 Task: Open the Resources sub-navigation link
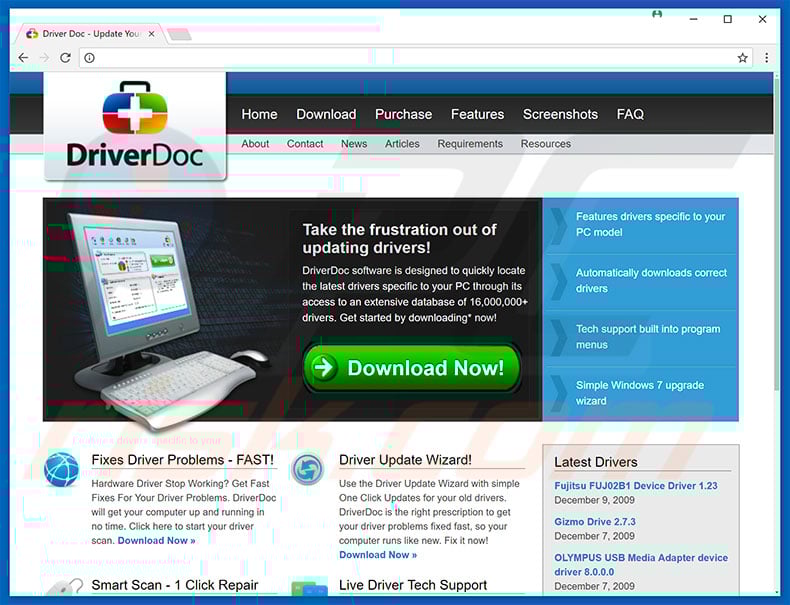546,144
